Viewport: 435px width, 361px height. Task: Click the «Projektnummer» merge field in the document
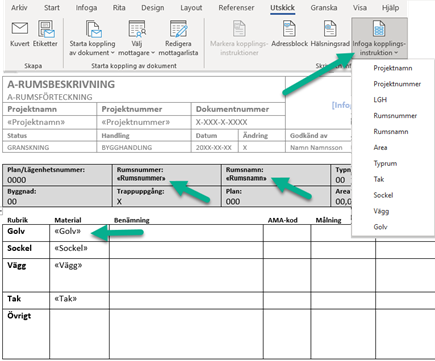(136, 122)
